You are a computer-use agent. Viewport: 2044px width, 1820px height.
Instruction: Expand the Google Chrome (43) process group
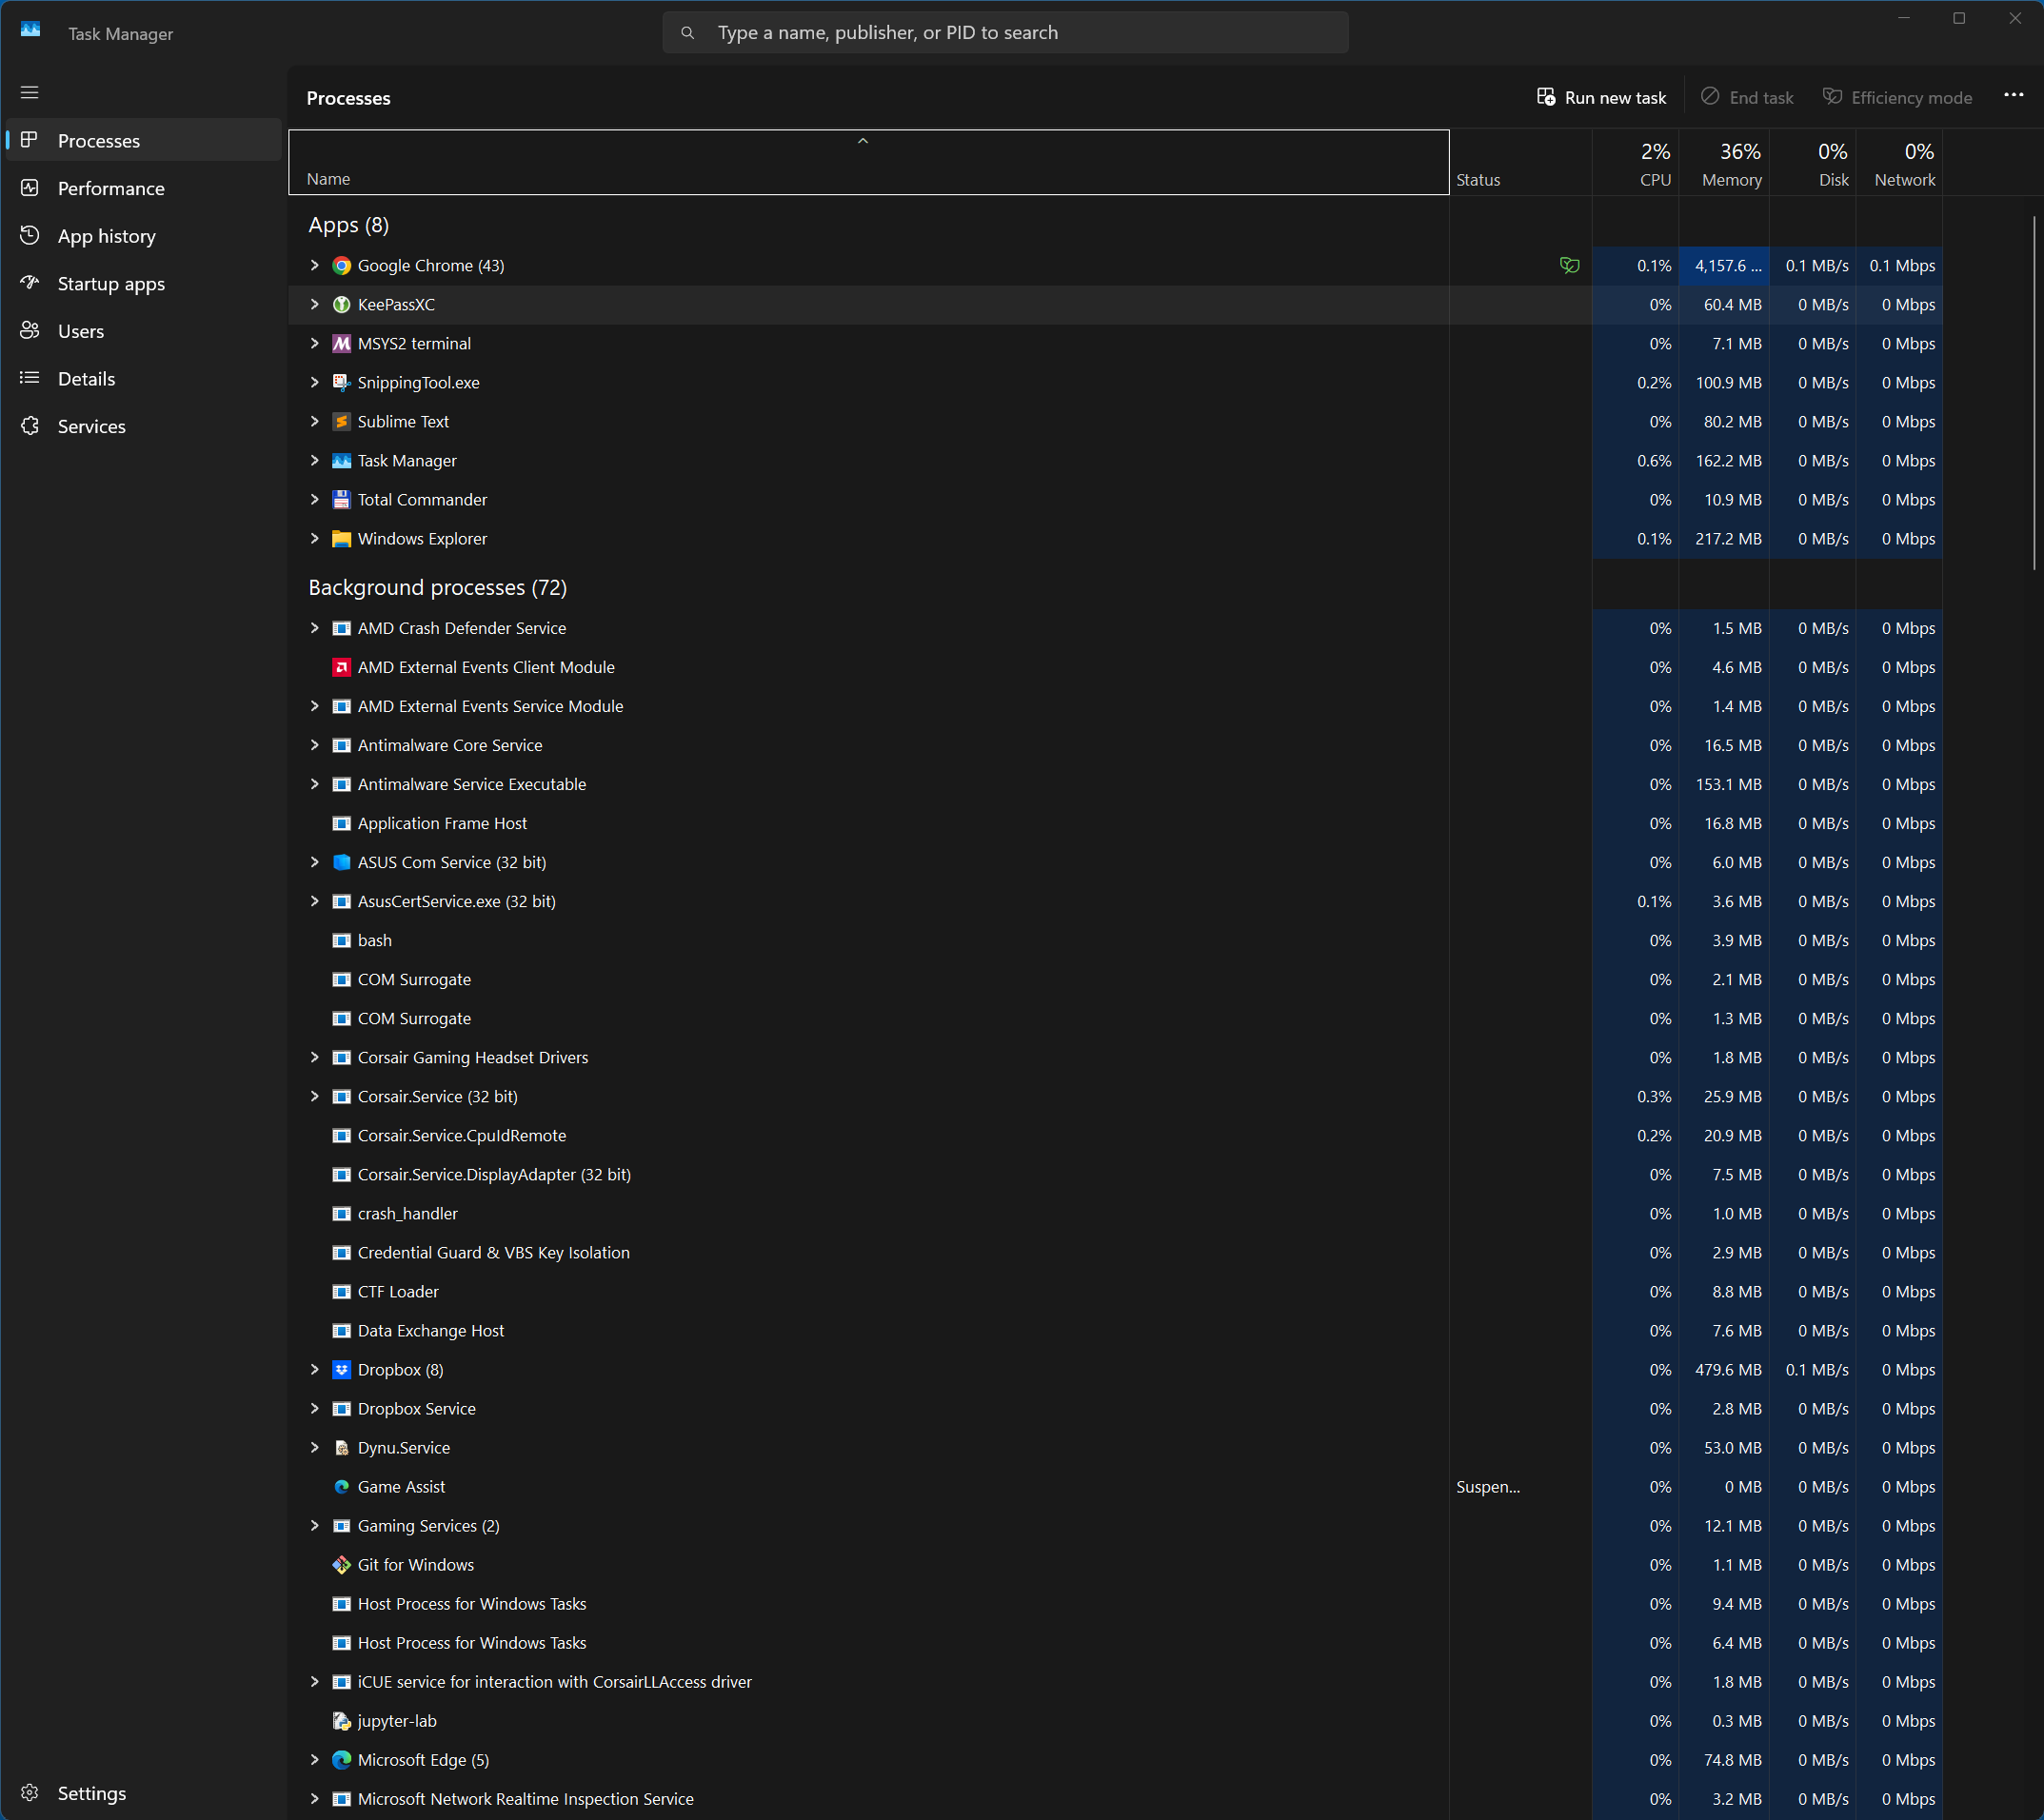pos(314,265)
